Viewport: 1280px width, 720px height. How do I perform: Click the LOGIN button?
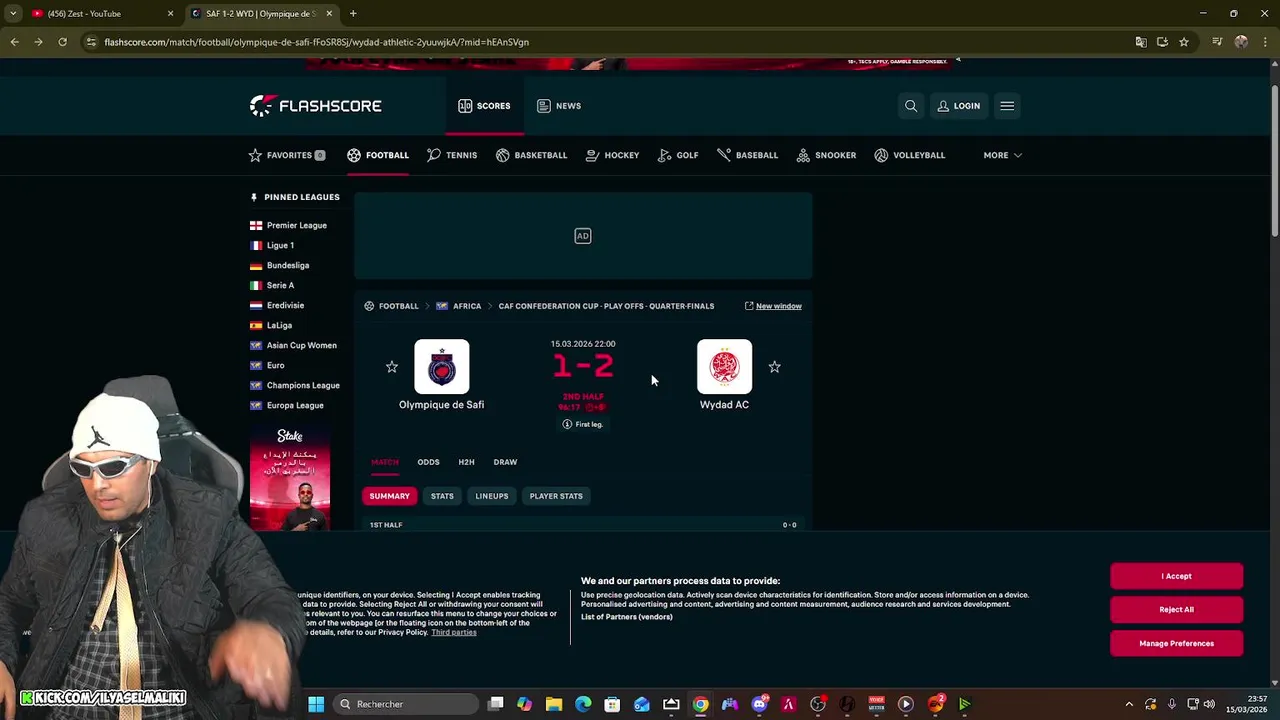[x=958, y=106]
